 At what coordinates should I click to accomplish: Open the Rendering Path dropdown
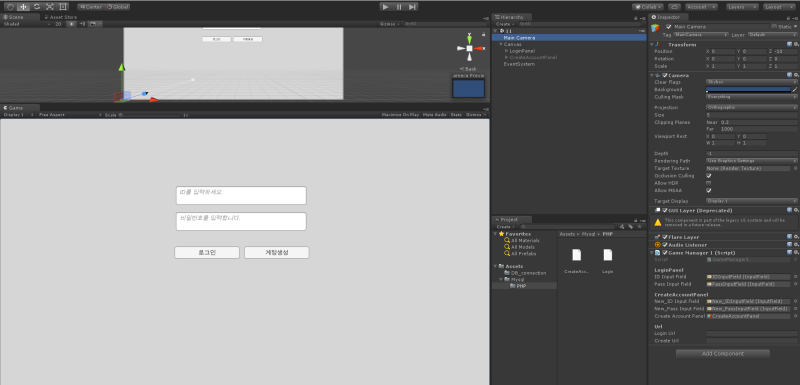752,161
